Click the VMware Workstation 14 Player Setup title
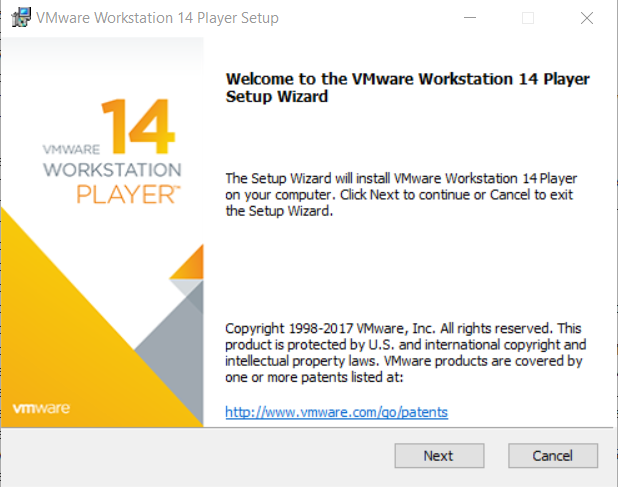The width and height of the screenshot is (618, 487). click(x=157, y=18)
